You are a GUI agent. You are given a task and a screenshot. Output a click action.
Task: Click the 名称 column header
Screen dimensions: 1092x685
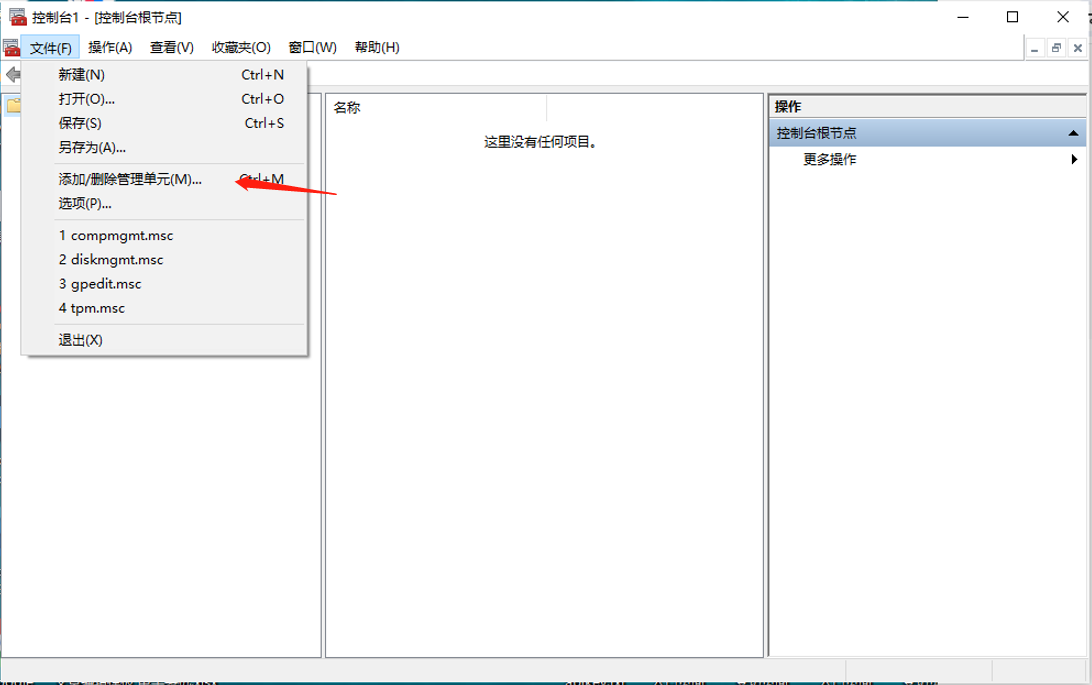347,107
